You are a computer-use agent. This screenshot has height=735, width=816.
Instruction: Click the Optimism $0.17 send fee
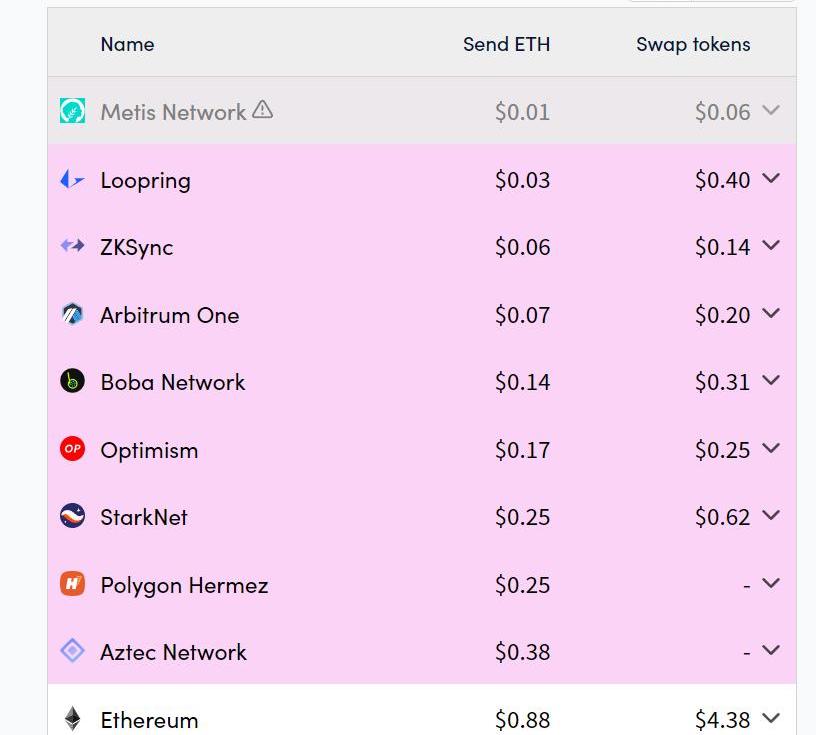point(522,450)
